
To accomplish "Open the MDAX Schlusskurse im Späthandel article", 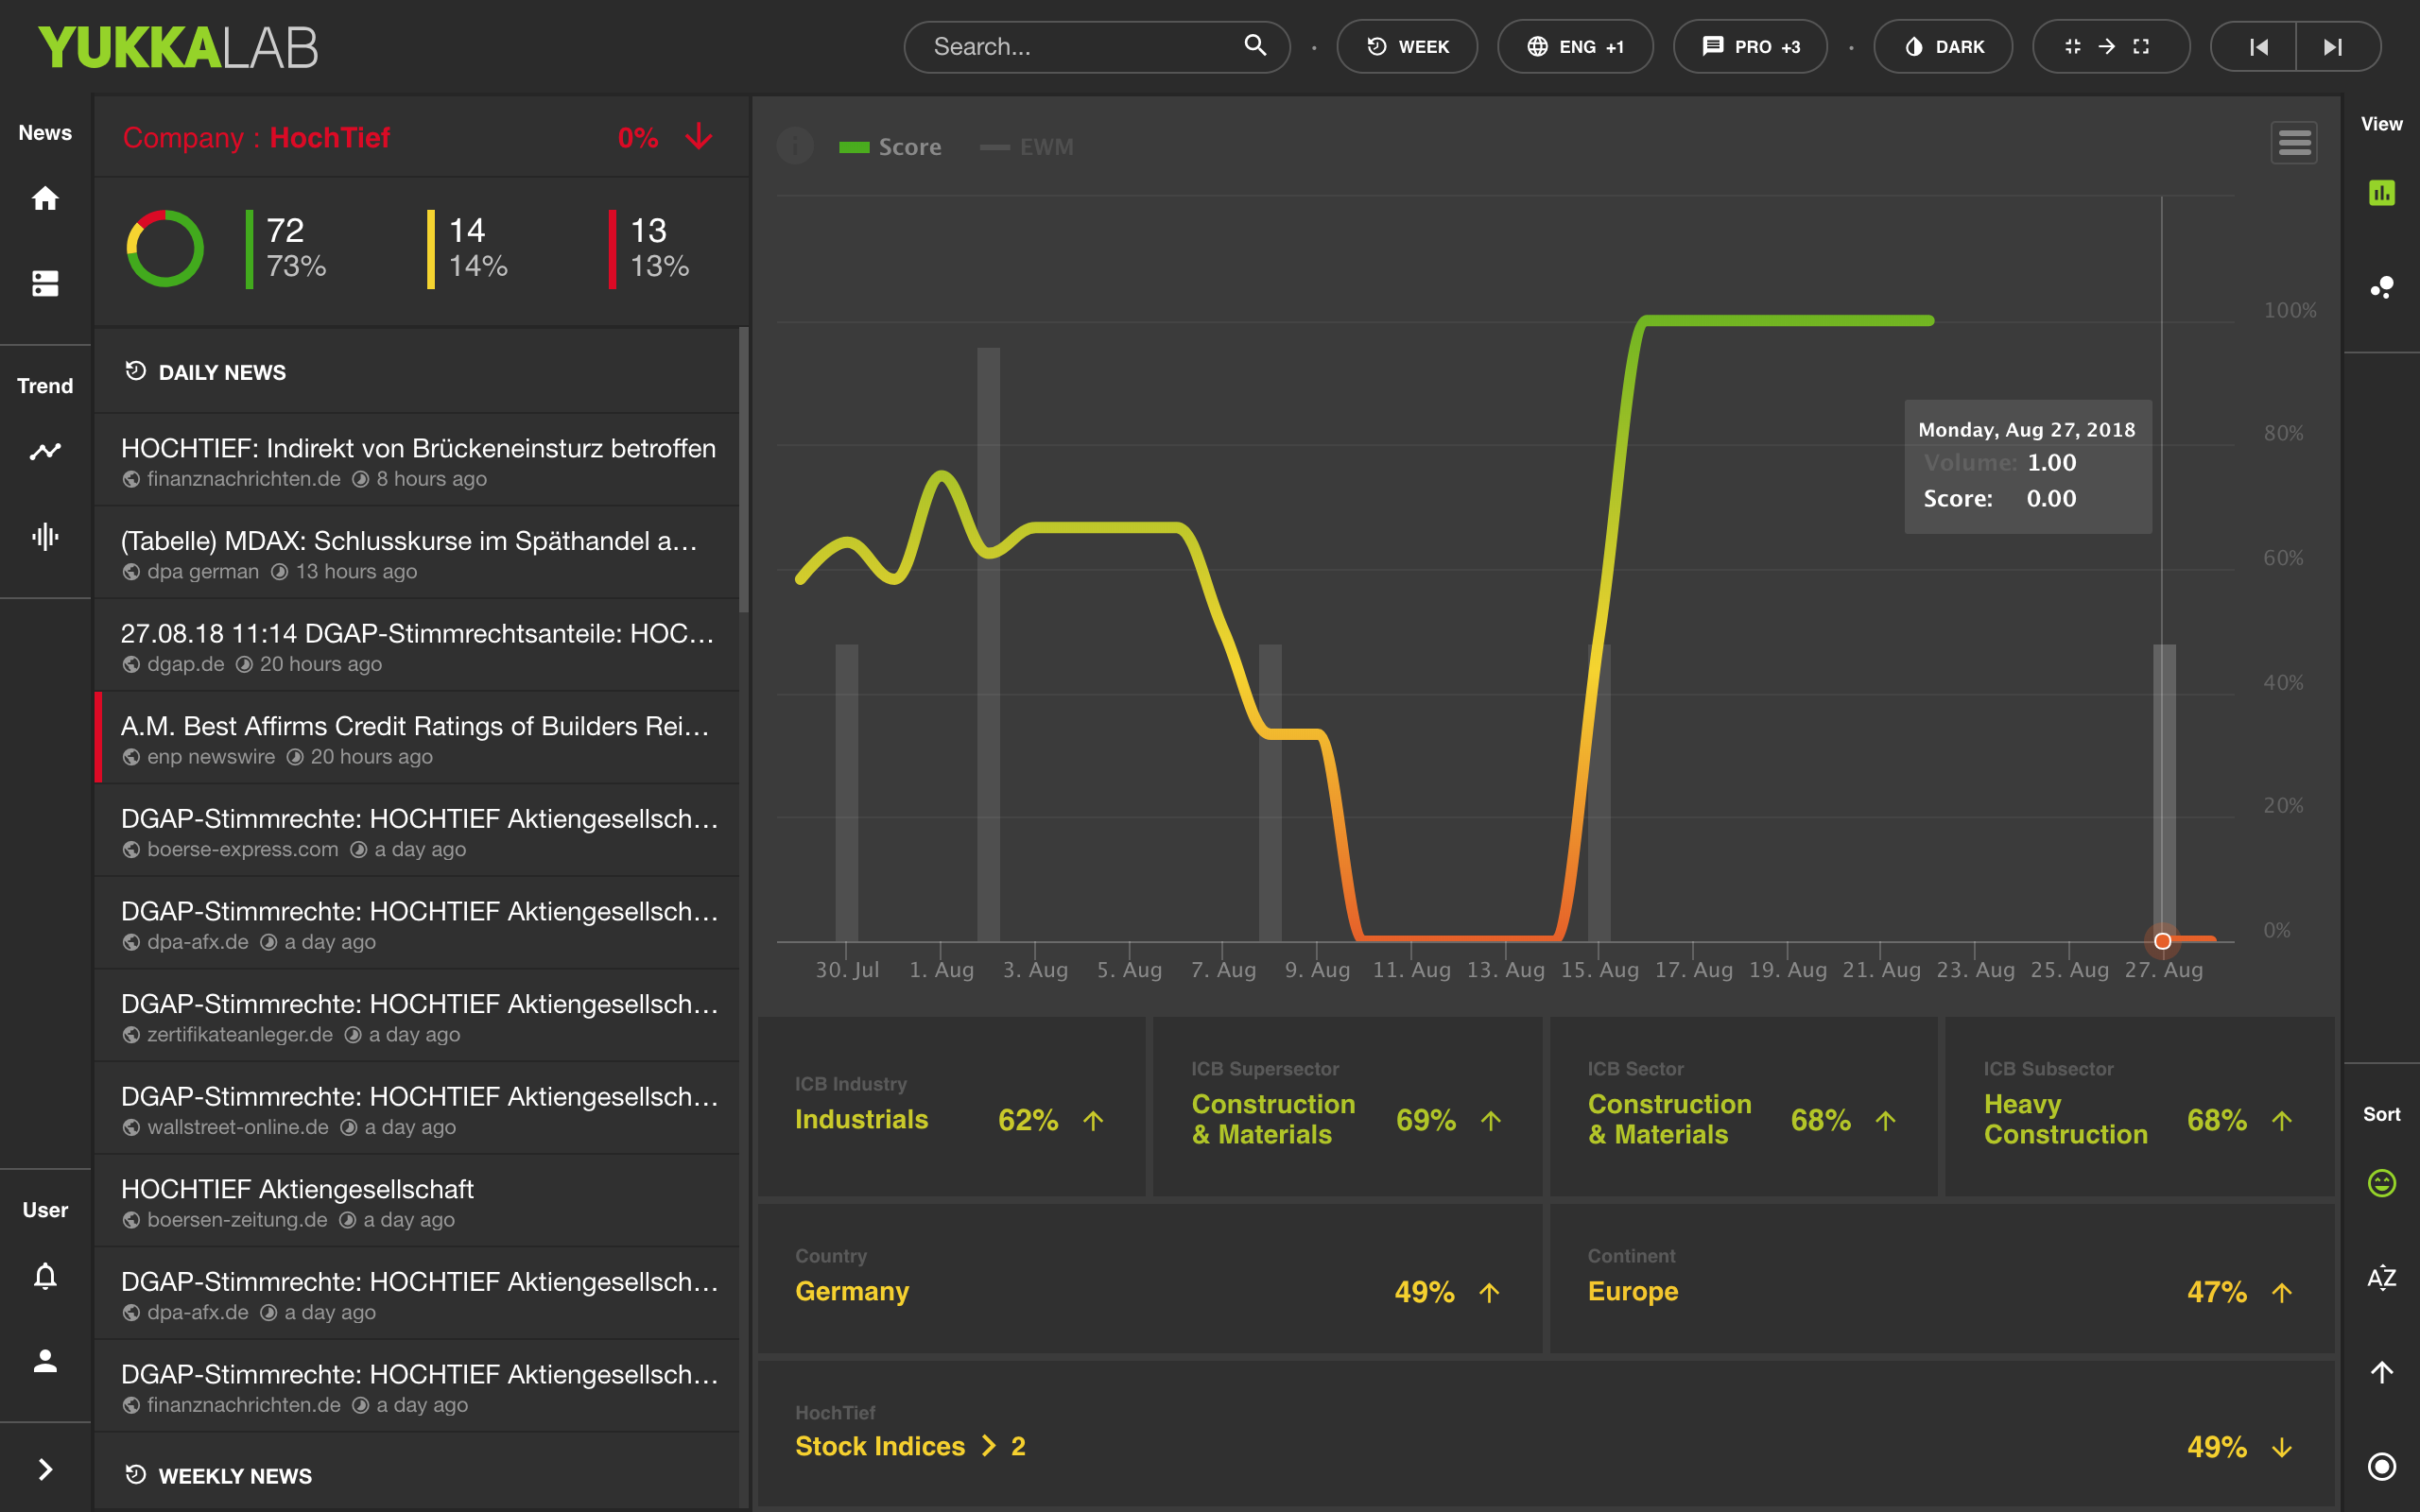I will click(x=417, y=553).
